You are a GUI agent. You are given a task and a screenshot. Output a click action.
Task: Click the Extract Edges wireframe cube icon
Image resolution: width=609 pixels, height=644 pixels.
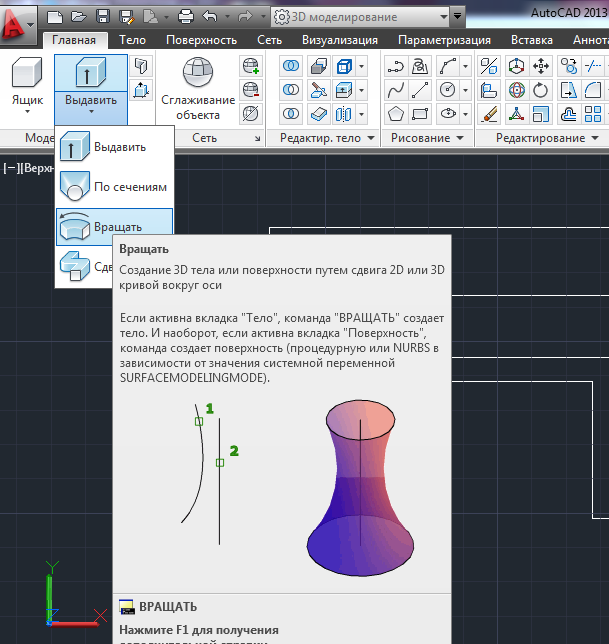(x=344, y=66)
